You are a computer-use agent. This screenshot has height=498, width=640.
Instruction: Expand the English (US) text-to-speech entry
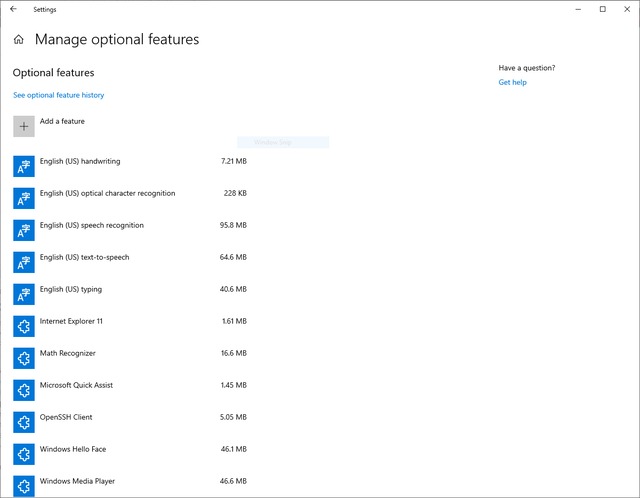84,257
